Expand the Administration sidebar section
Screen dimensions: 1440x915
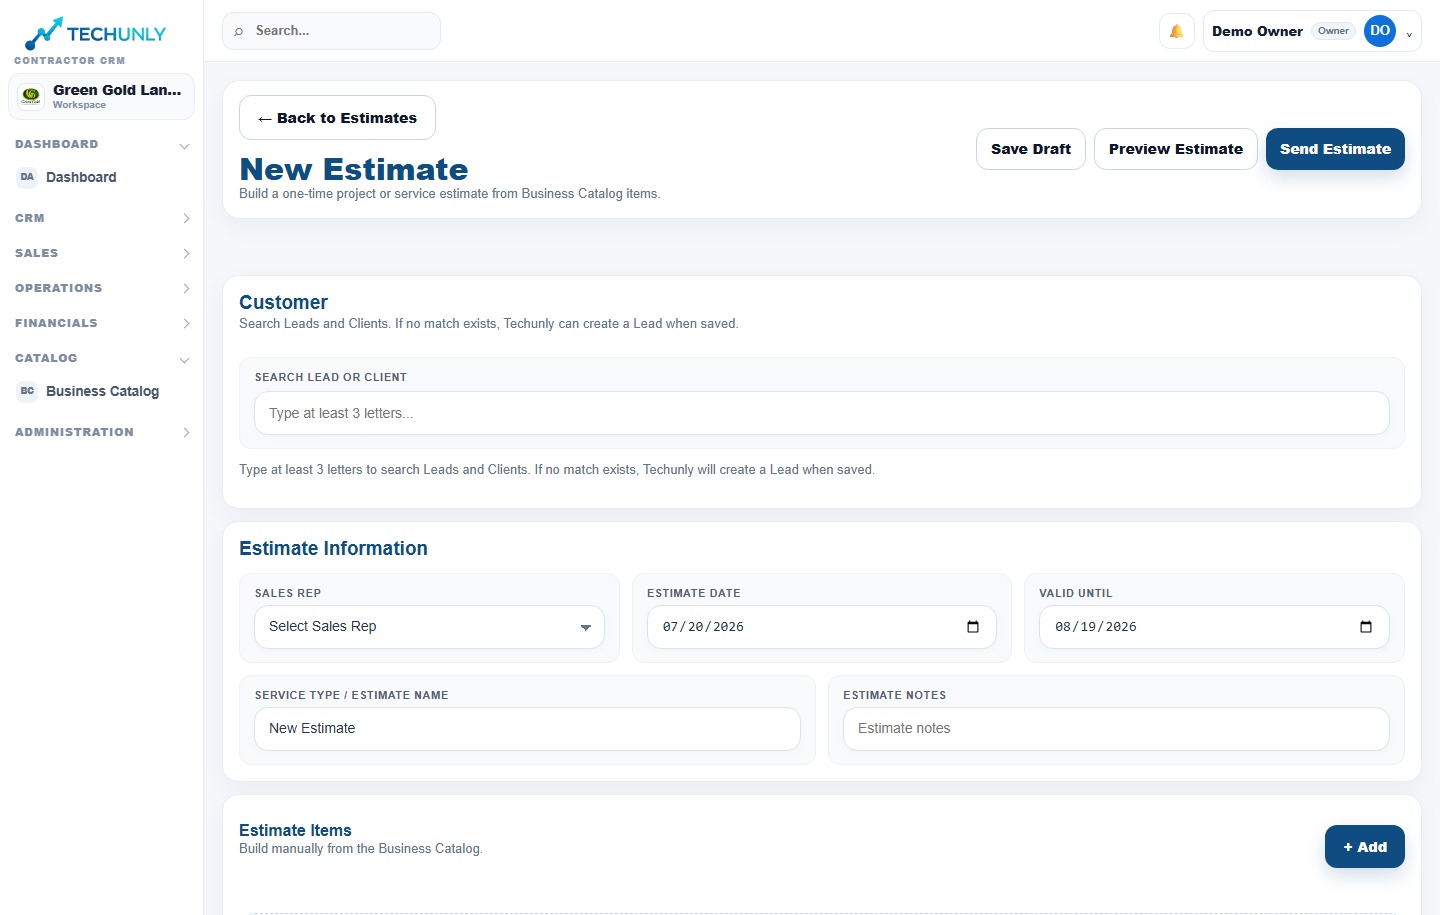click(x=186, y=433)
